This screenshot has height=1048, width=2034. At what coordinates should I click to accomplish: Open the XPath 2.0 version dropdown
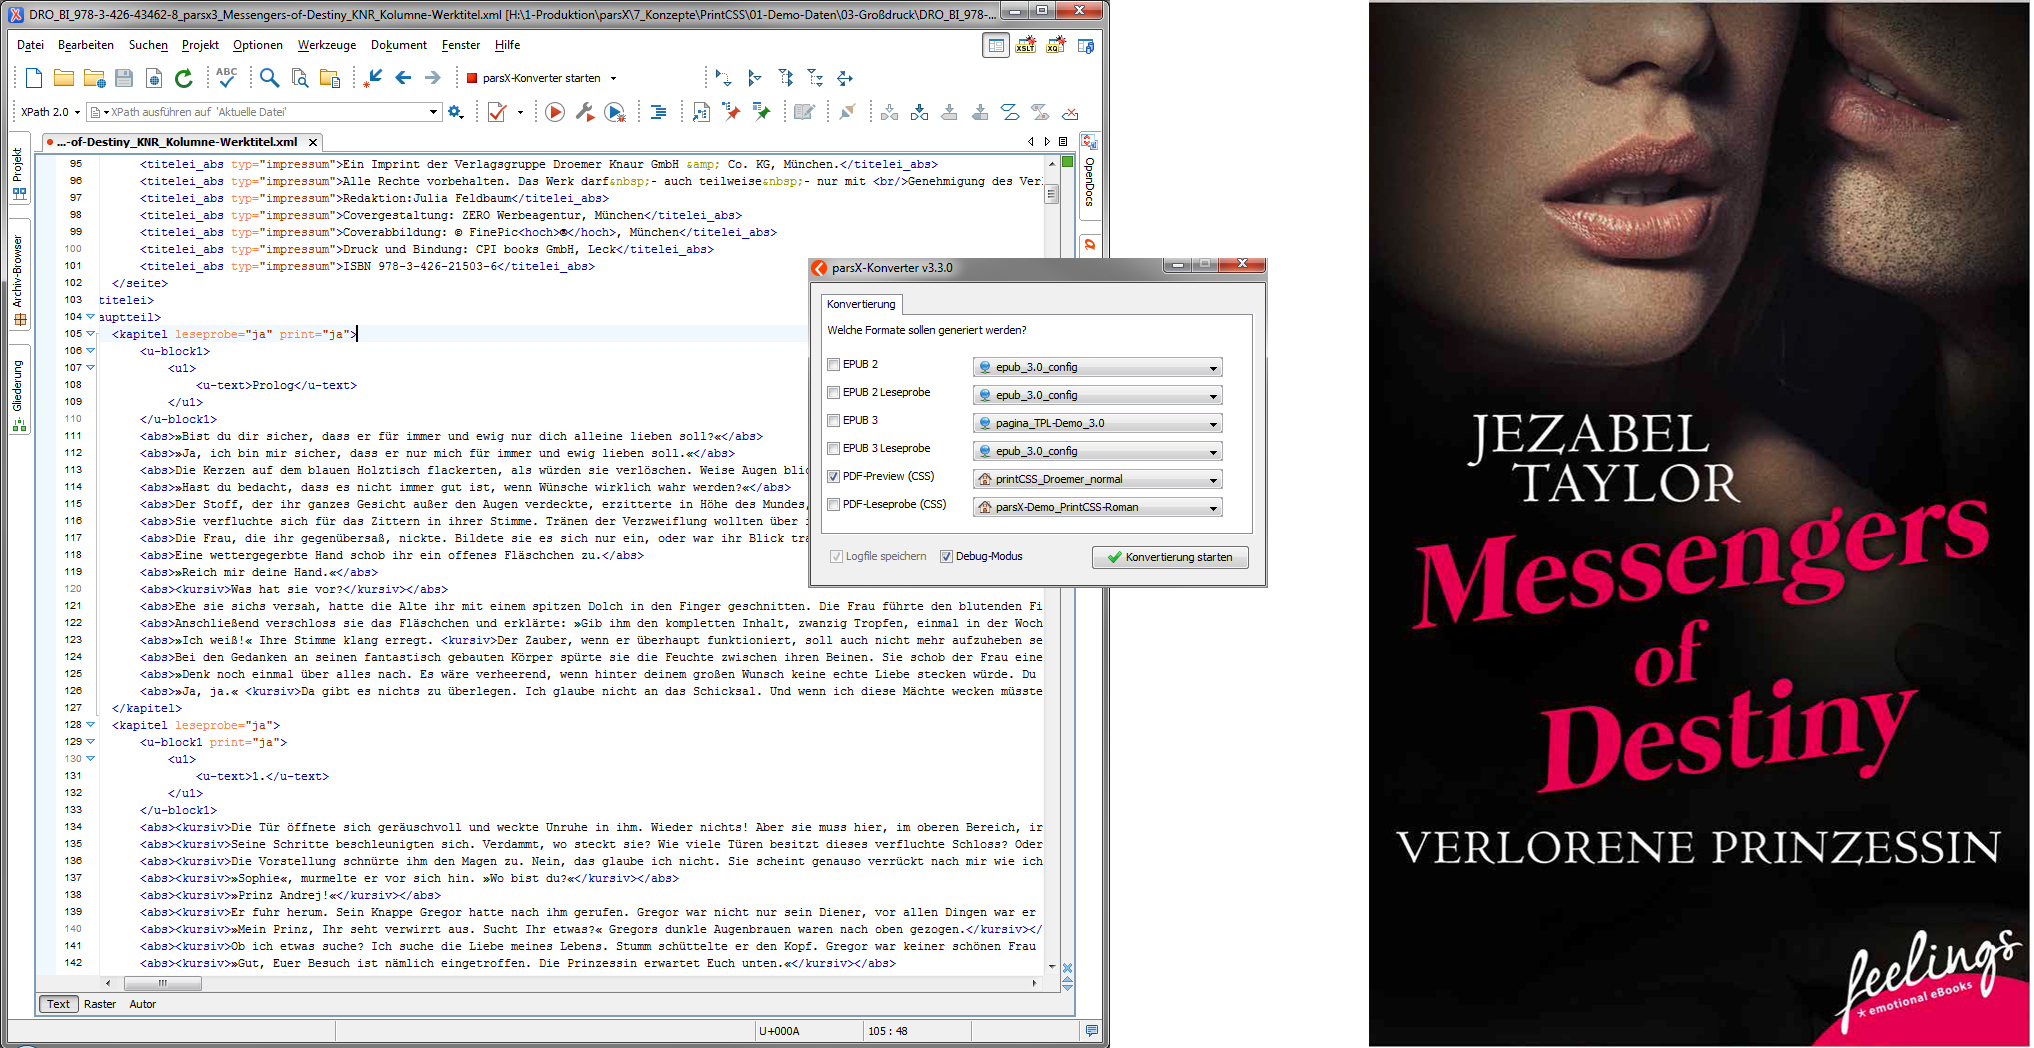50,112
